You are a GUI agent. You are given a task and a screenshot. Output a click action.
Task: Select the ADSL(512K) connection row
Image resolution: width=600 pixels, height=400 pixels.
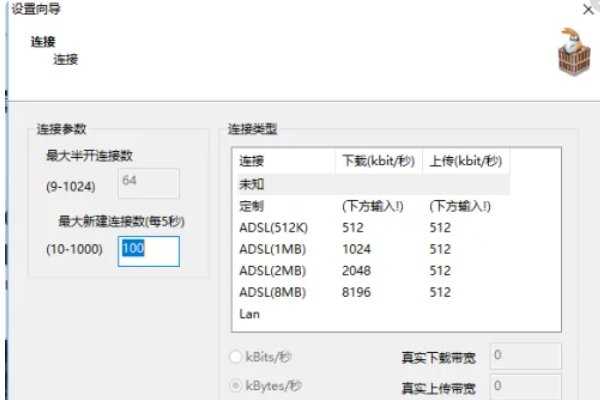click(x=373, y=228)
